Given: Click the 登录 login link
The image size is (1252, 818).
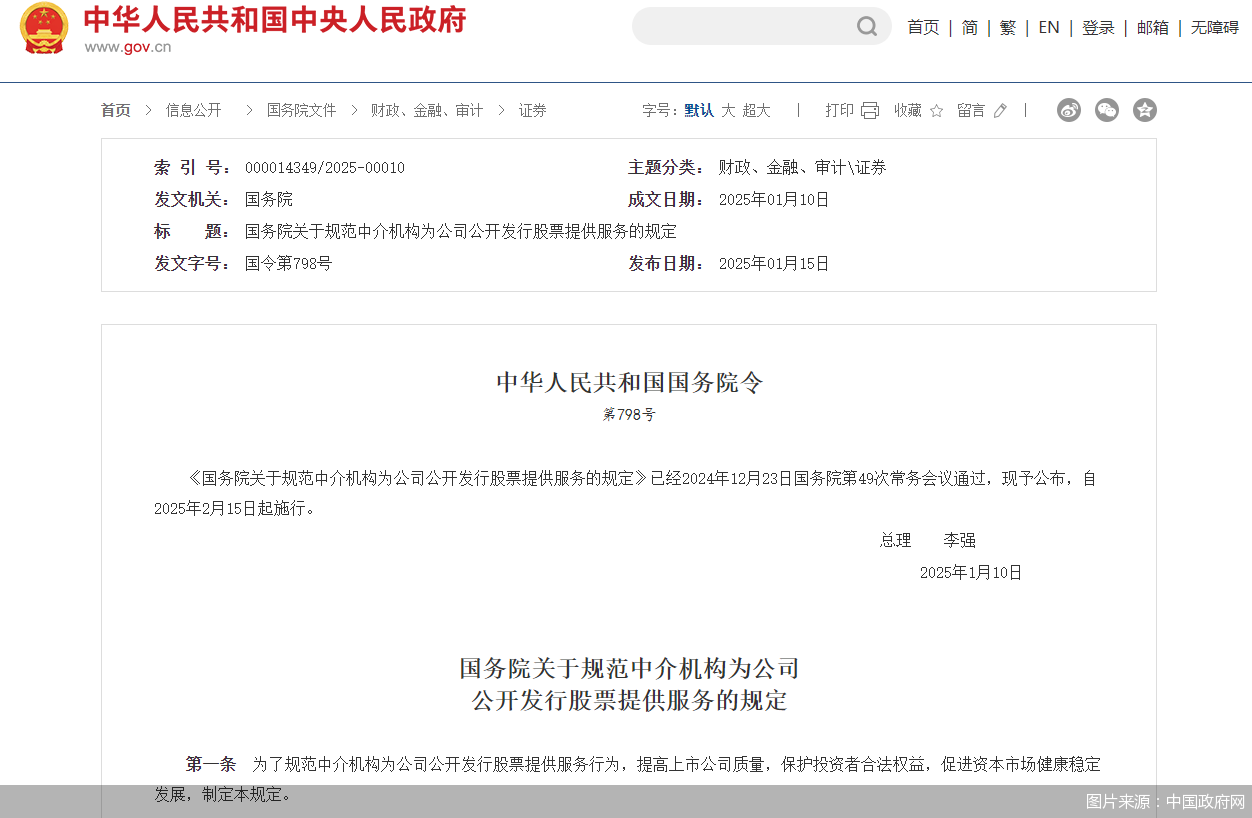Looking at the screenshot, I should pos(1098,28).
